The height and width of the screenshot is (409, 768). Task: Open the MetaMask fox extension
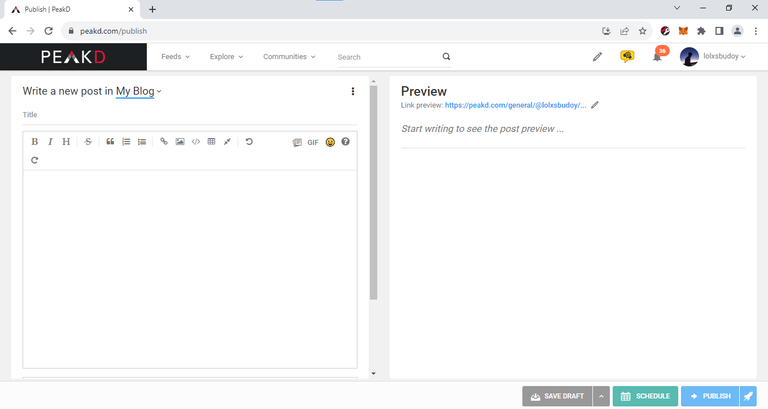point(683,31)
